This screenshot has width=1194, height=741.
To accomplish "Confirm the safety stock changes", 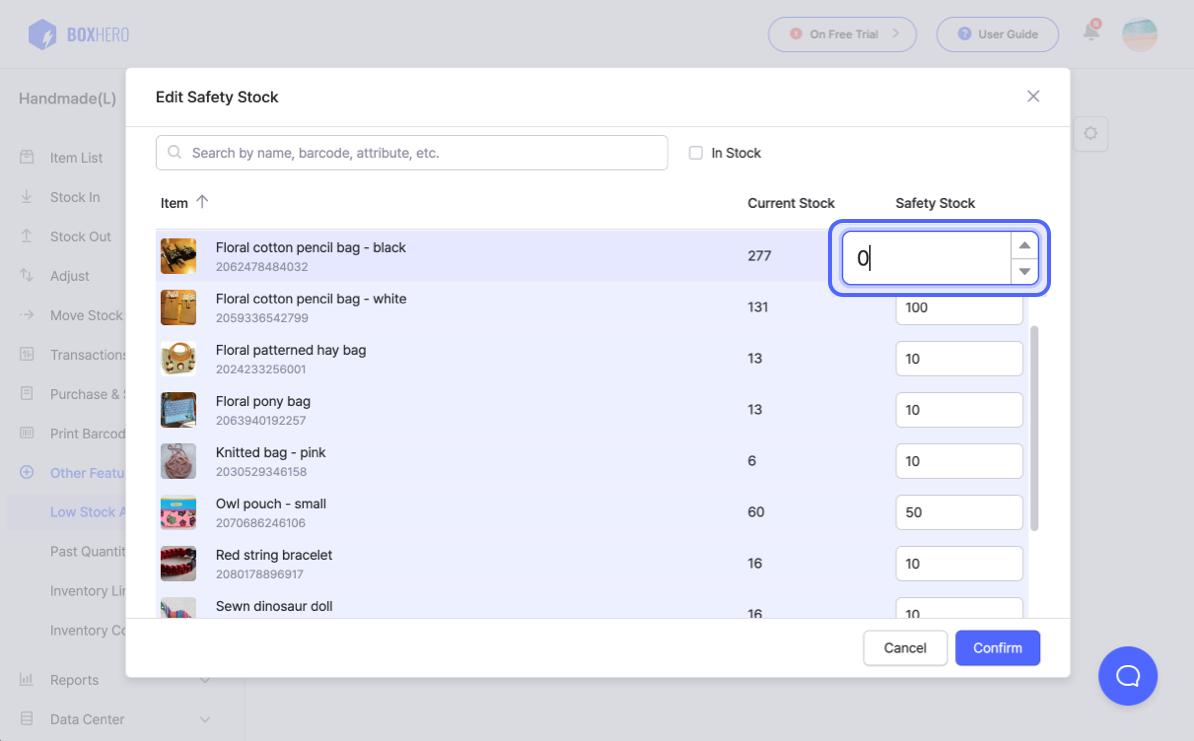I will click(x=997, y=648).
